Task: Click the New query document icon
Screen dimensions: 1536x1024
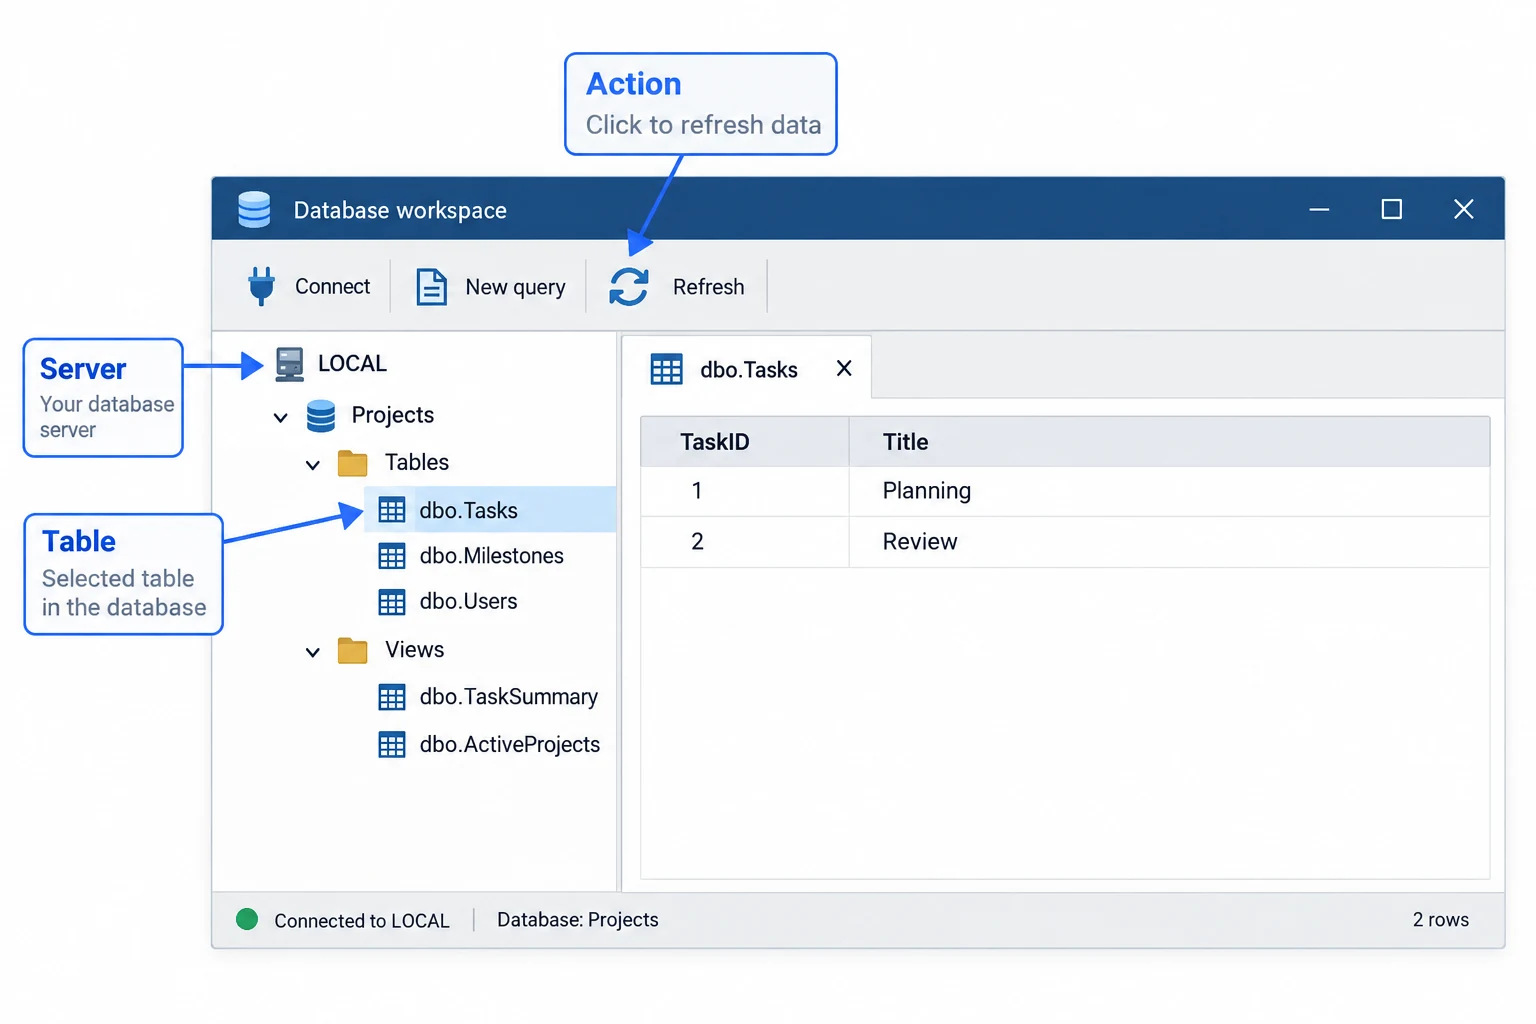Action: point(431,287)
